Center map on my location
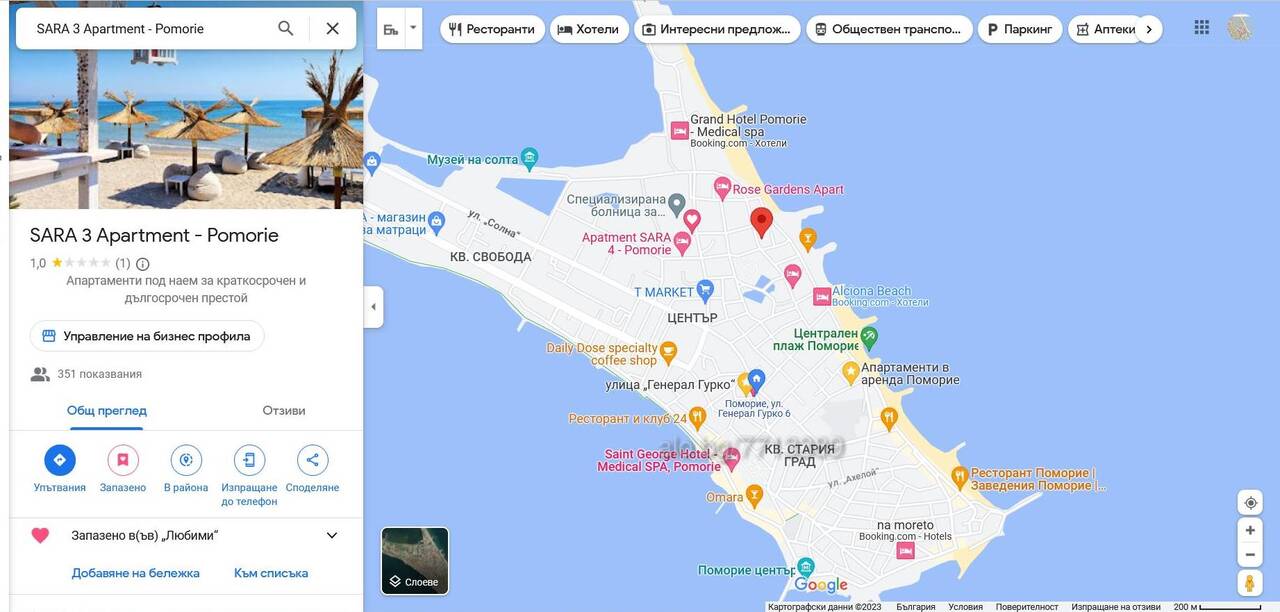Screen dimensions: 1280x612 pos(1250,503)
